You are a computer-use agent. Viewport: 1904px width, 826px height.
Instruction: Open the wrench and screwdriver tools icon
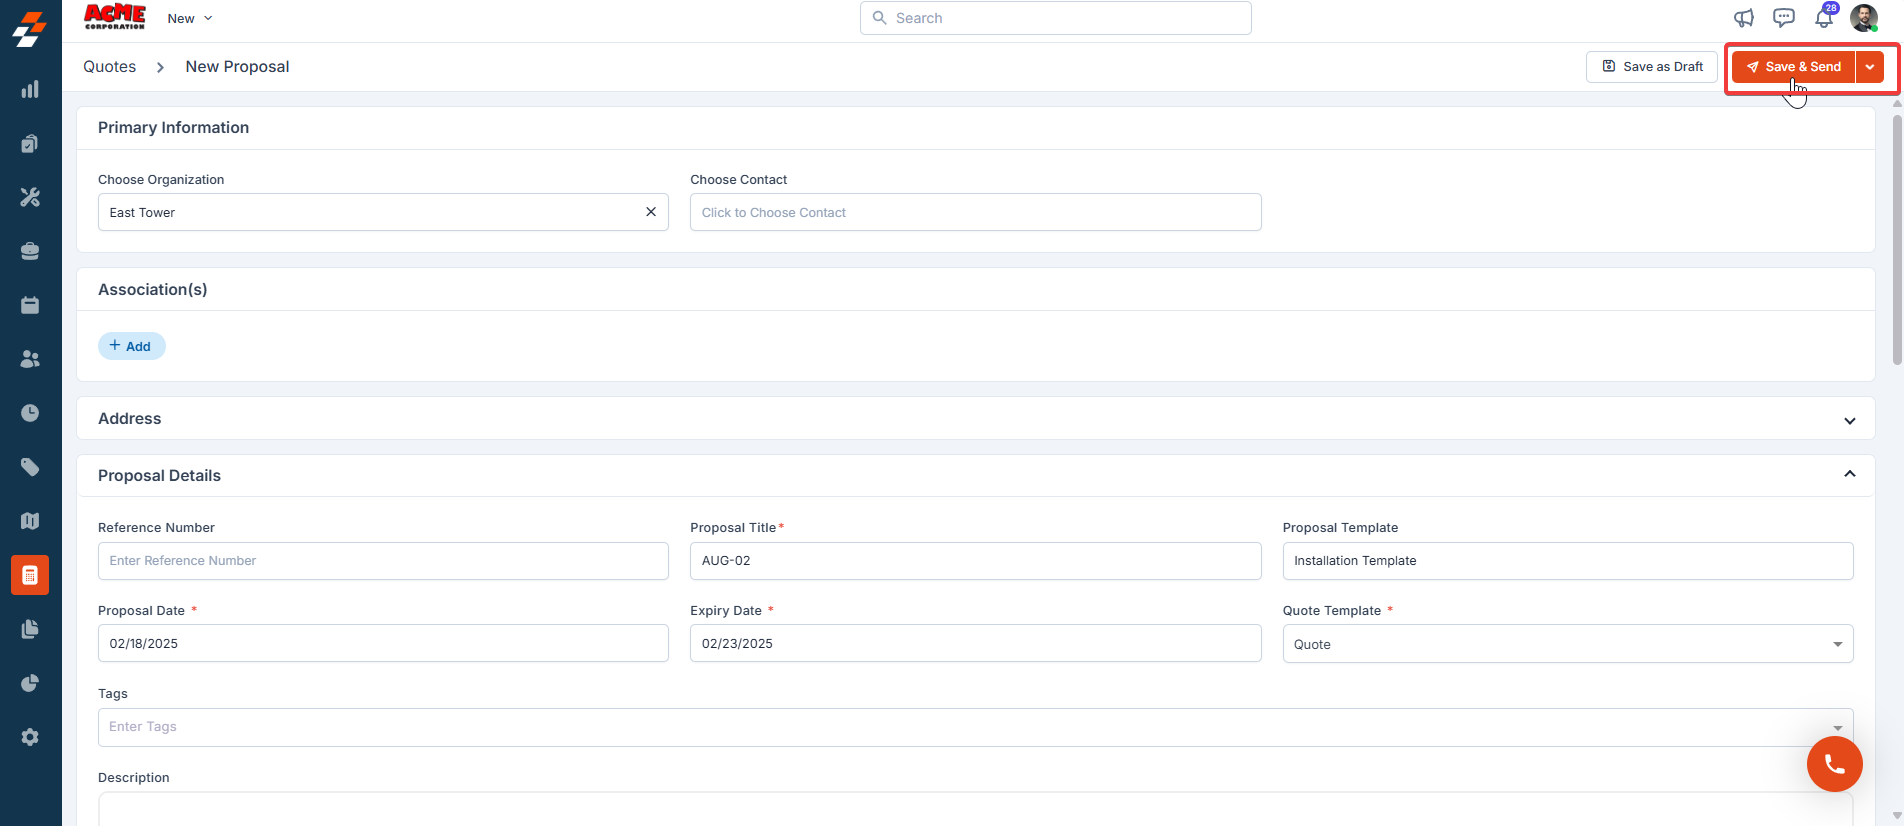coord(30,197)
